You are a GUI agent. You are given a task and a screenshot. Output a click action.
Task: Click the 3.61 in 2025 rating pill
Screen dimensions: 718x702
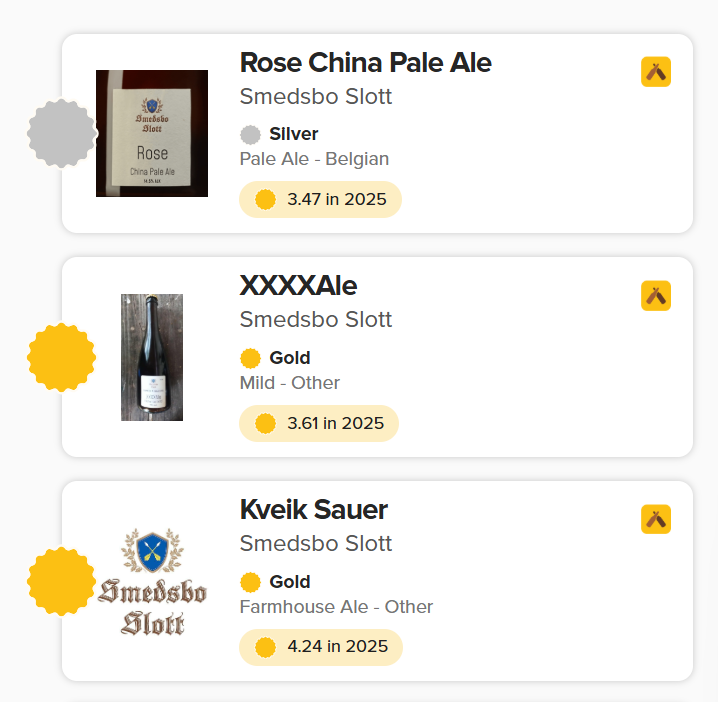(x=319, y=423)
